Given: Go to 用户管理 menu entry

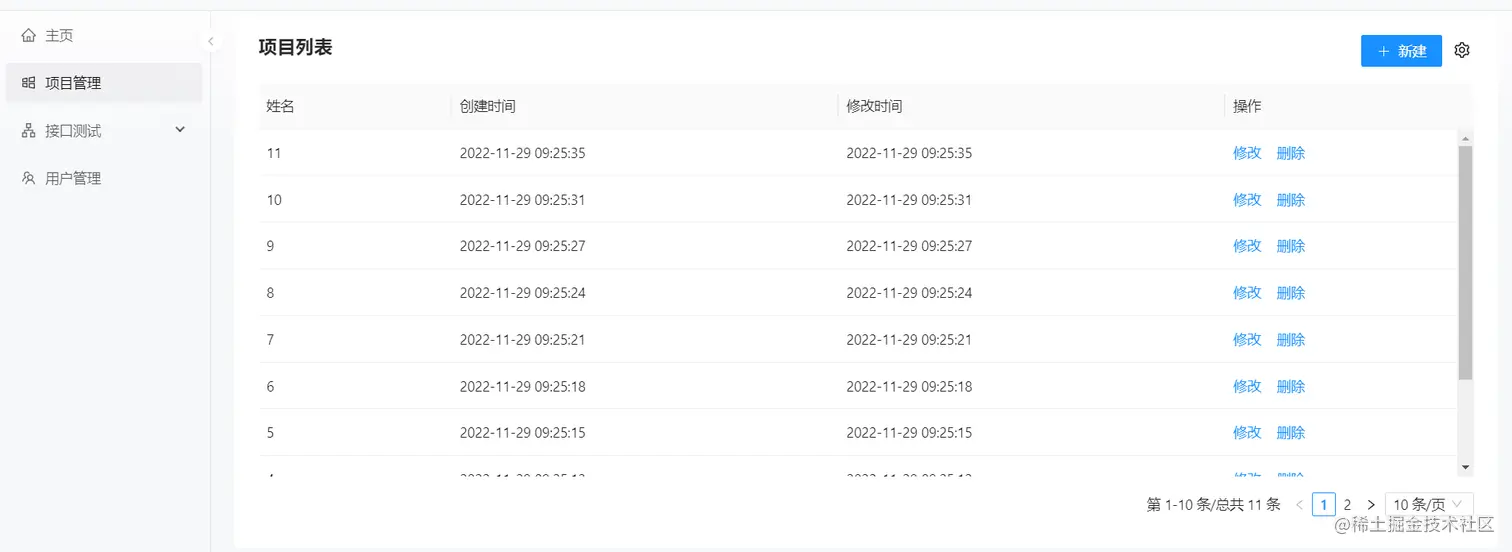Looking at the screenshot, I should 104,178.
